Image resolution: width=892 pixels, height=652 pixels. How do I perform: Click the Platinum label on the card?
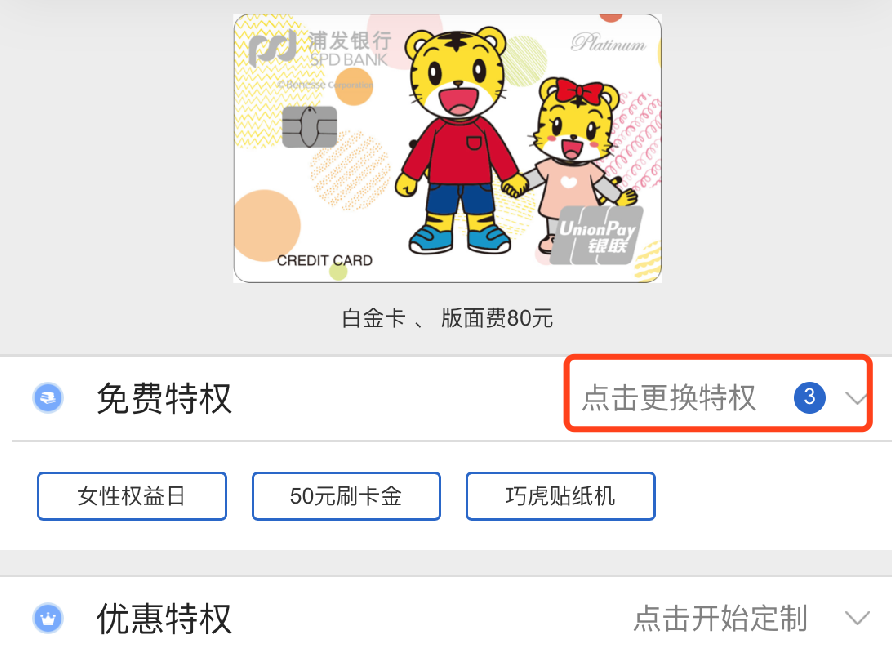(x=609, y=43)
